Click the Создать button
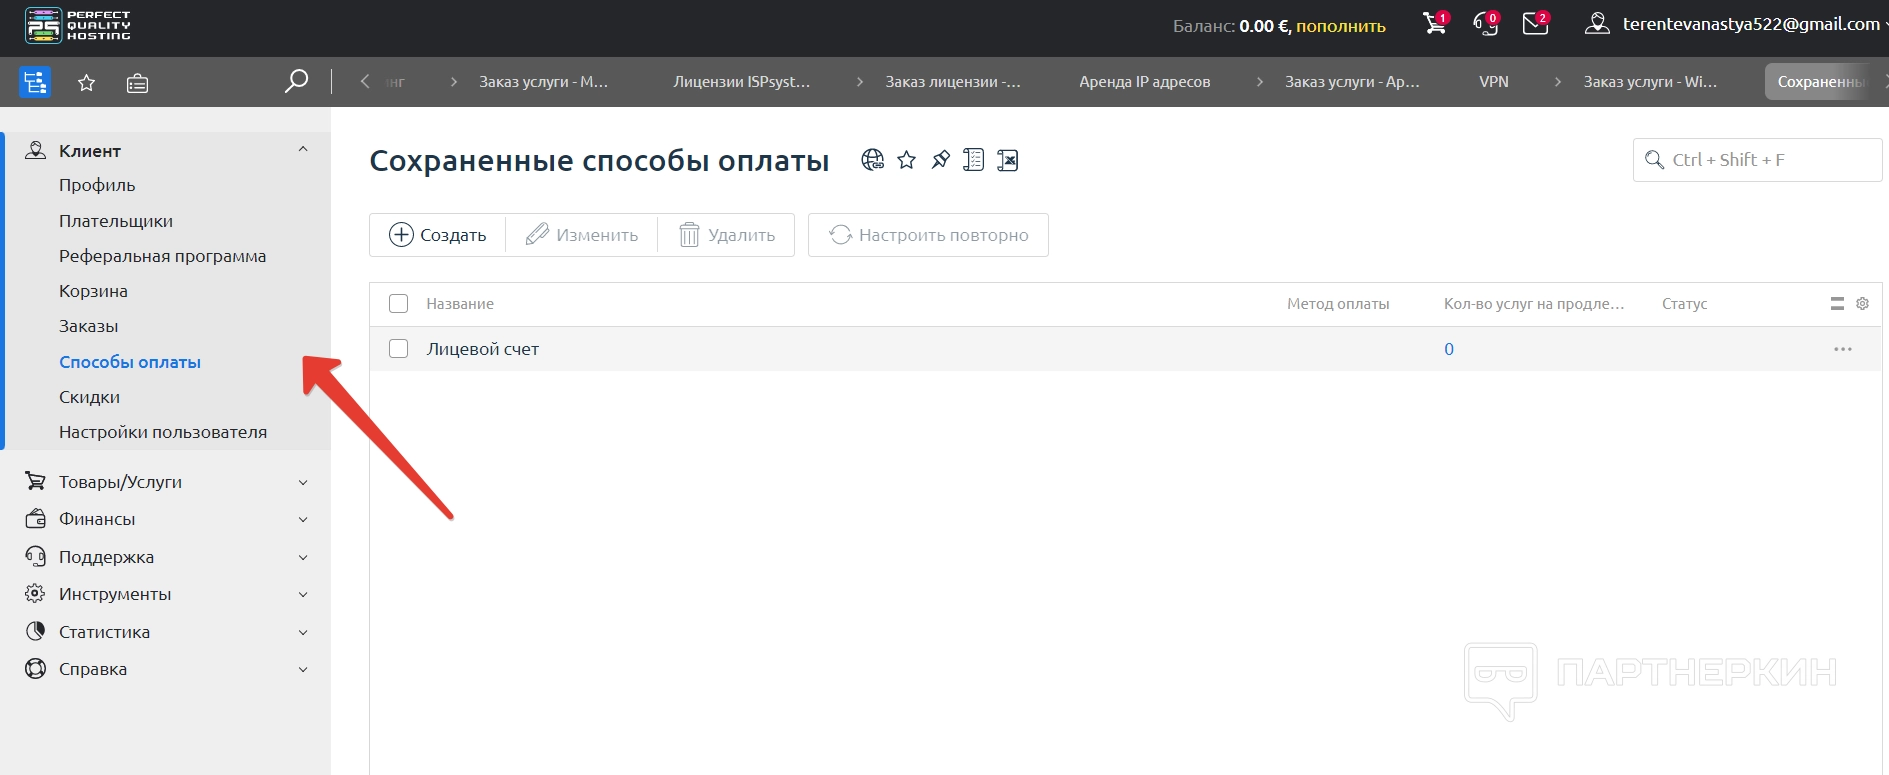Image resolution: width=1889 pixels, height=775 pixels. pyautogui.click(x=438, y=235)
